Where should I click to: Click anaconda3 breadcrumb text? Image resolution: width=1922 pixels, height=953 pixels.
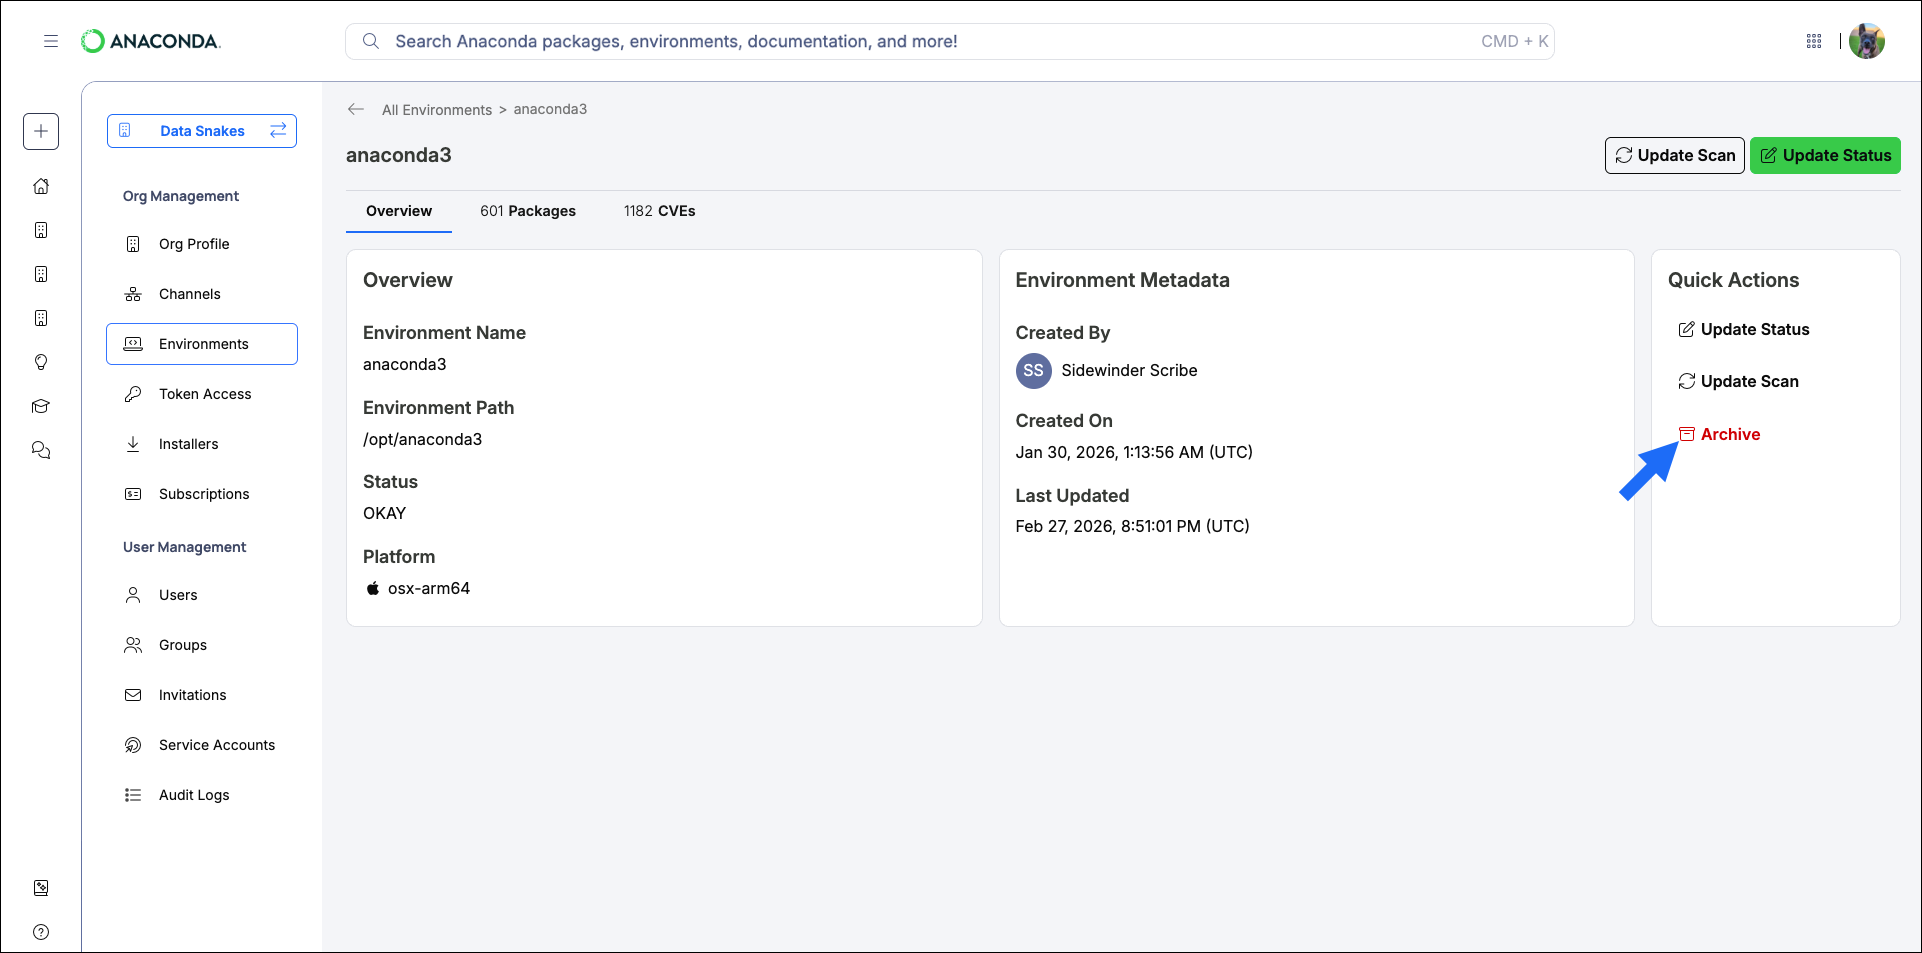(550, 109)
